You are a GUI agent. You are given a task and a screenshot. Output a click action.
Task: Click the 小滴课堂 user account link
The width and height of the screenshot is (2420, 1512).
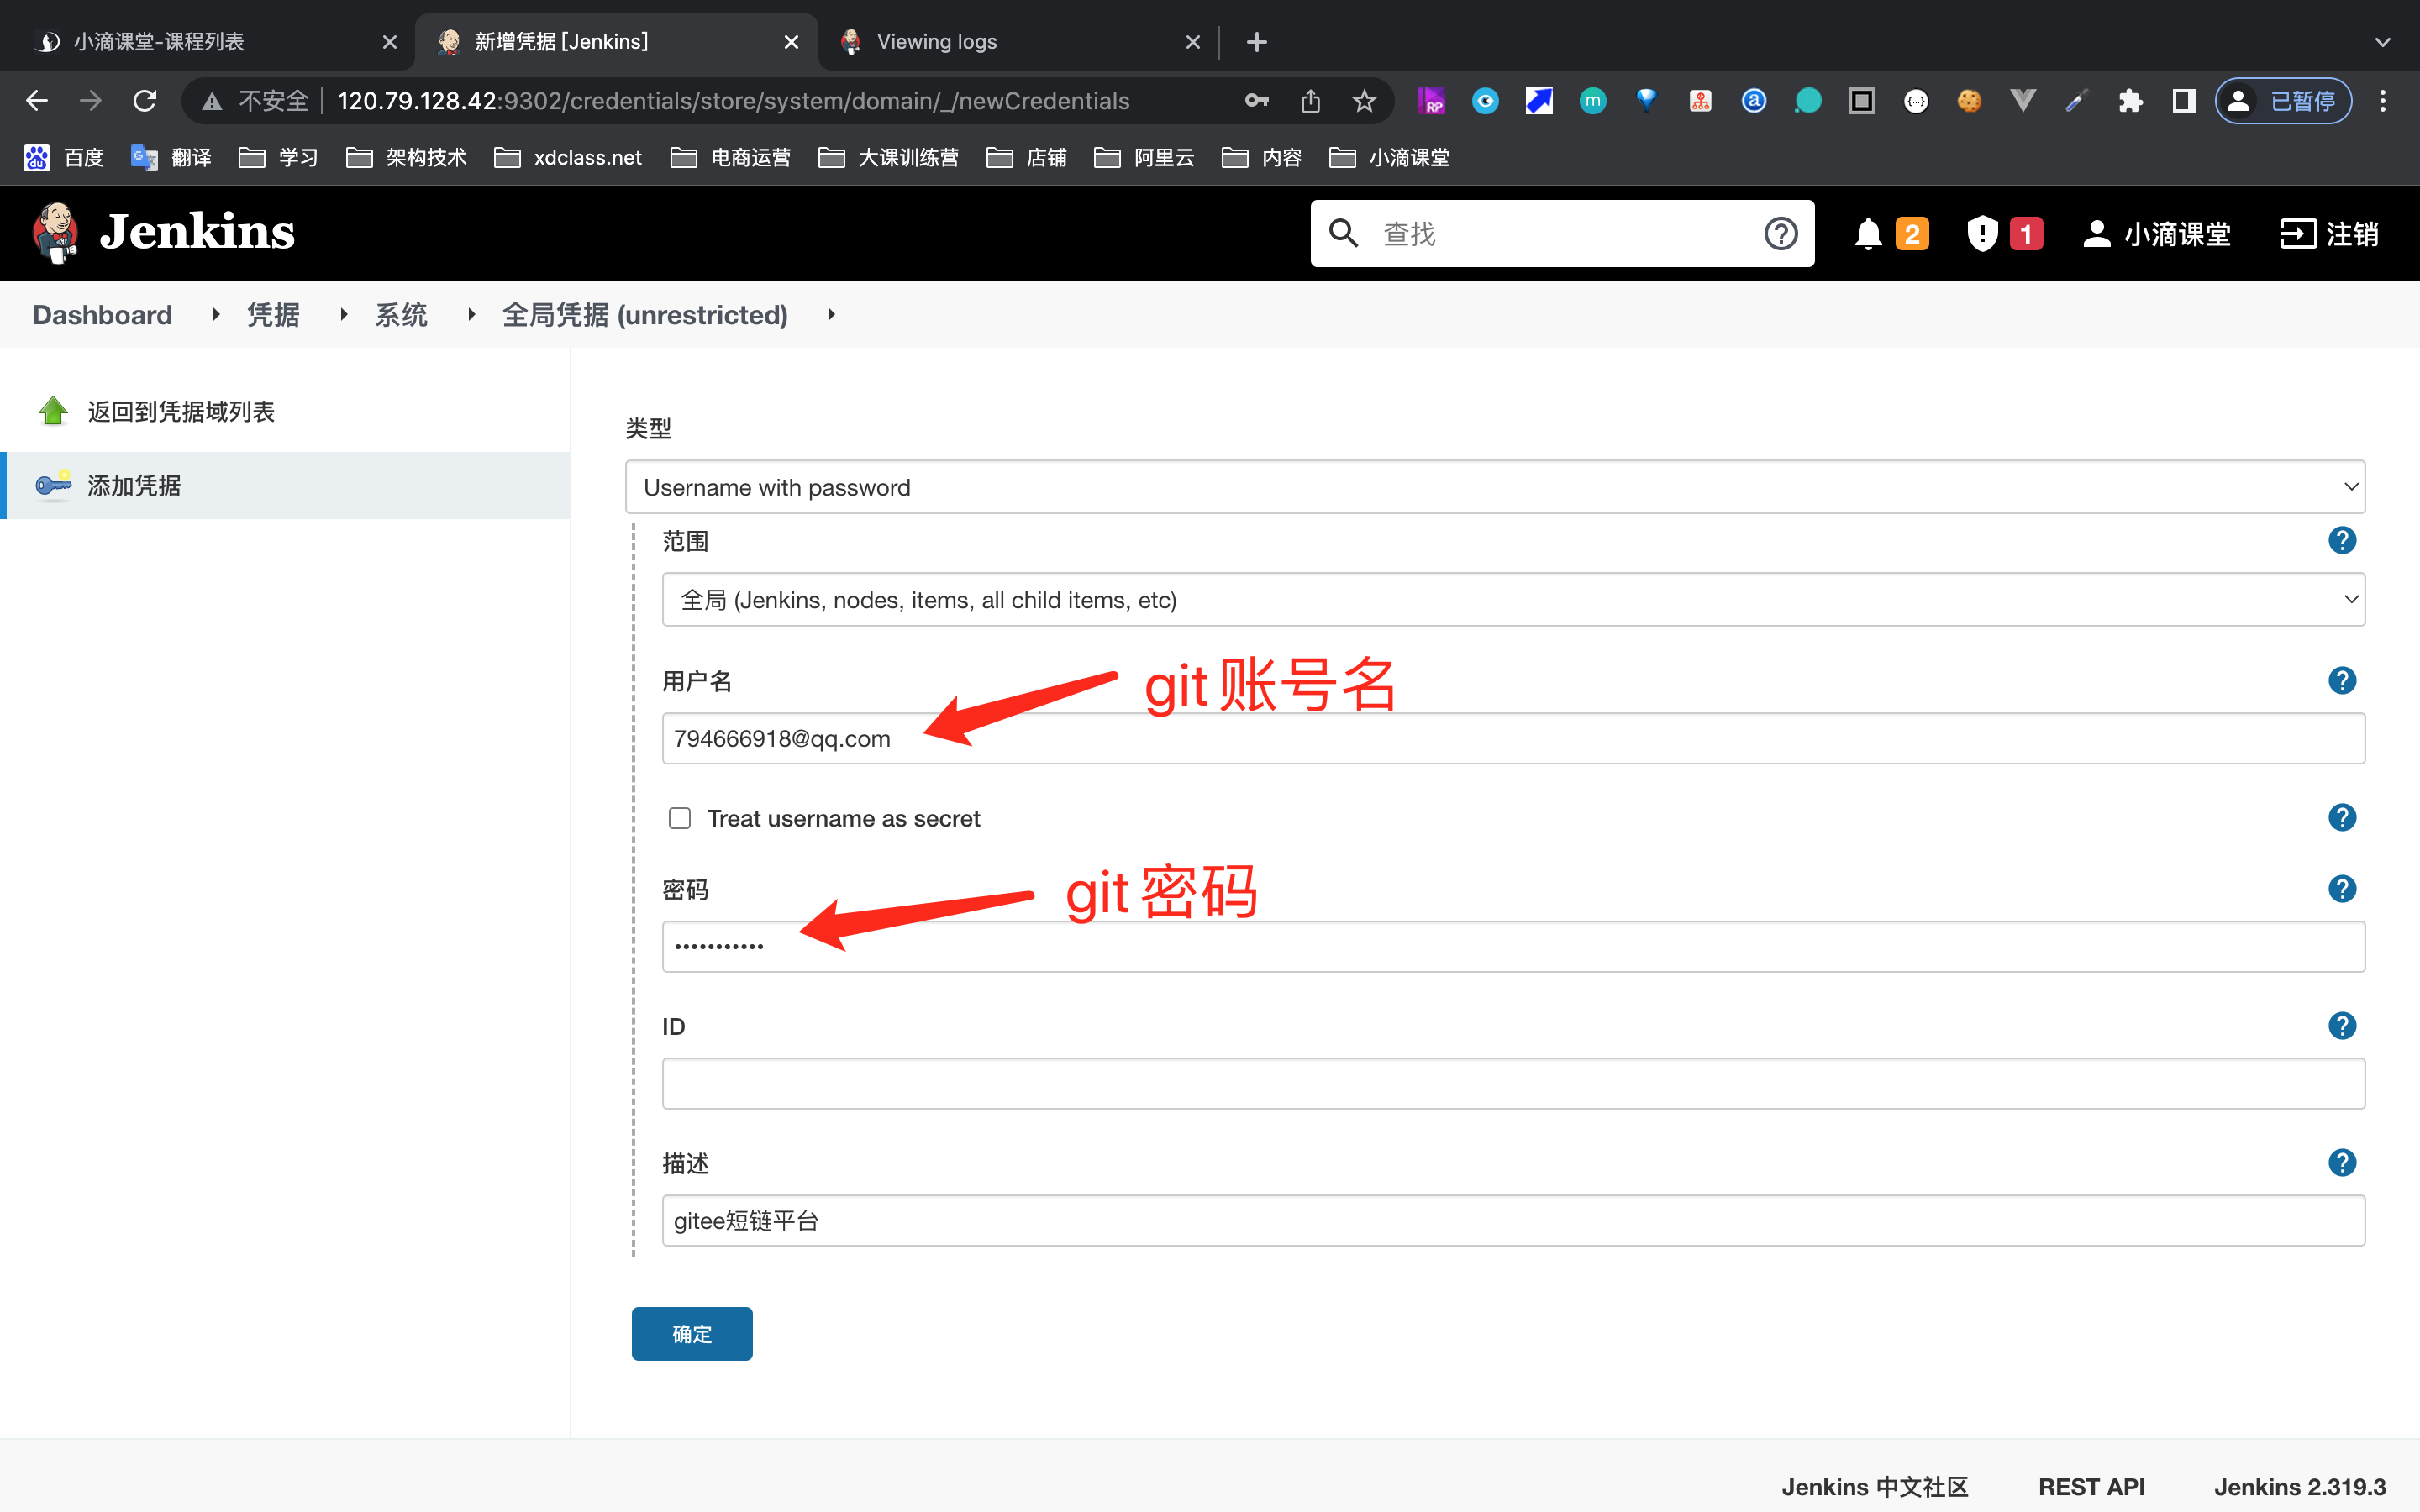point(2156,234)
